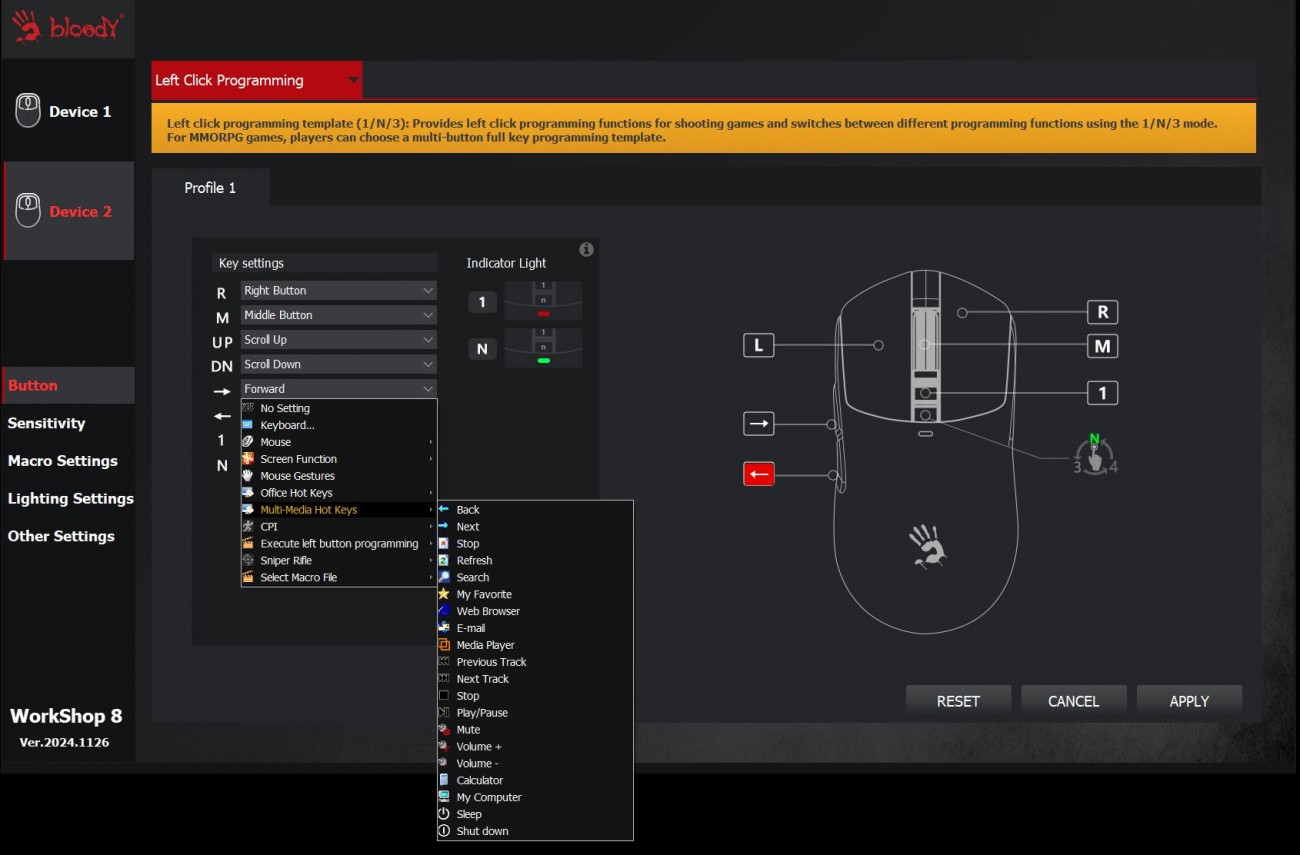This screenshot has width=1300, height=855.
Task: Click the Device 1 mouse icon
Action: pyautogui.click(x=28, y=111)
